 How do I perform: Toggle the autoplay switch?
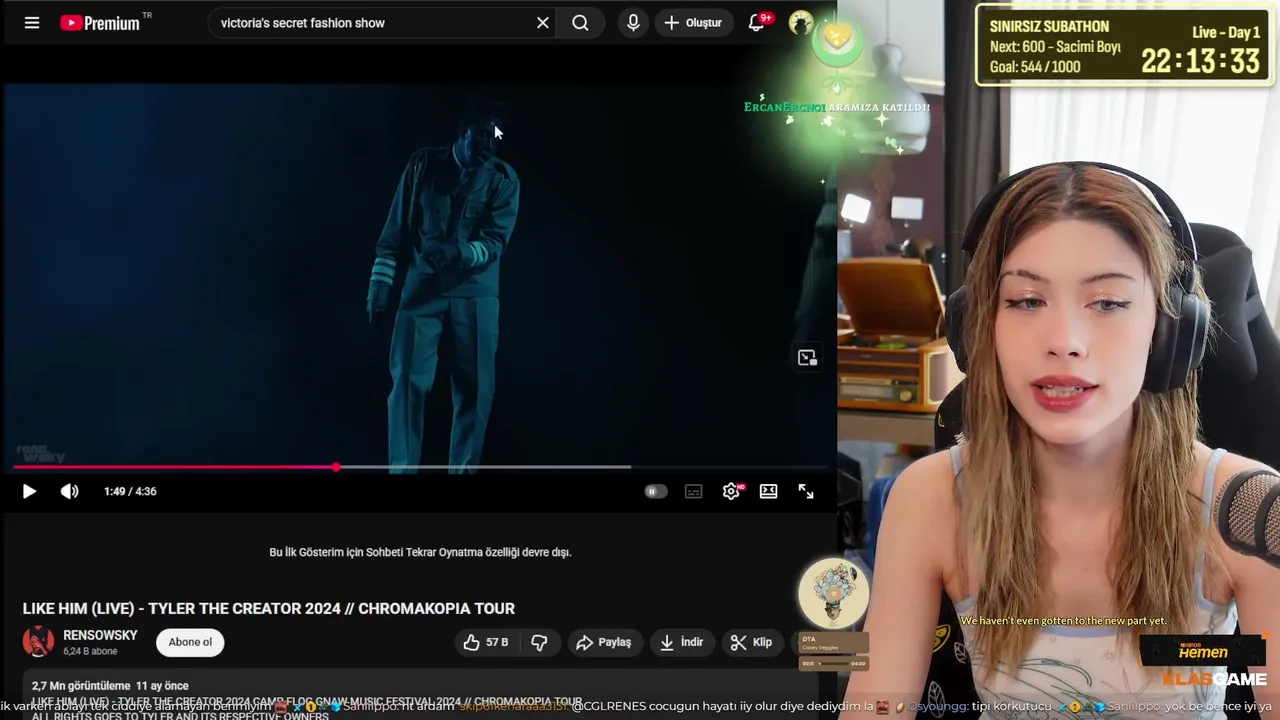[655, 491]
